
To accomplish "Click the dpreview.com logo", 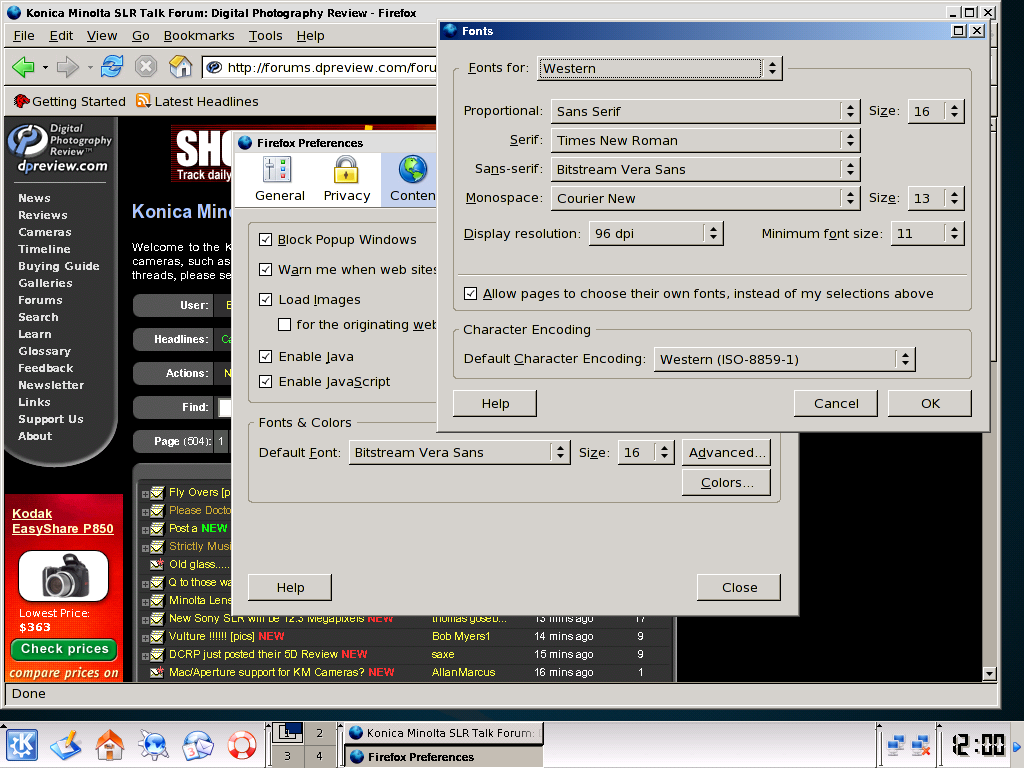I will (x=60, y=149).
